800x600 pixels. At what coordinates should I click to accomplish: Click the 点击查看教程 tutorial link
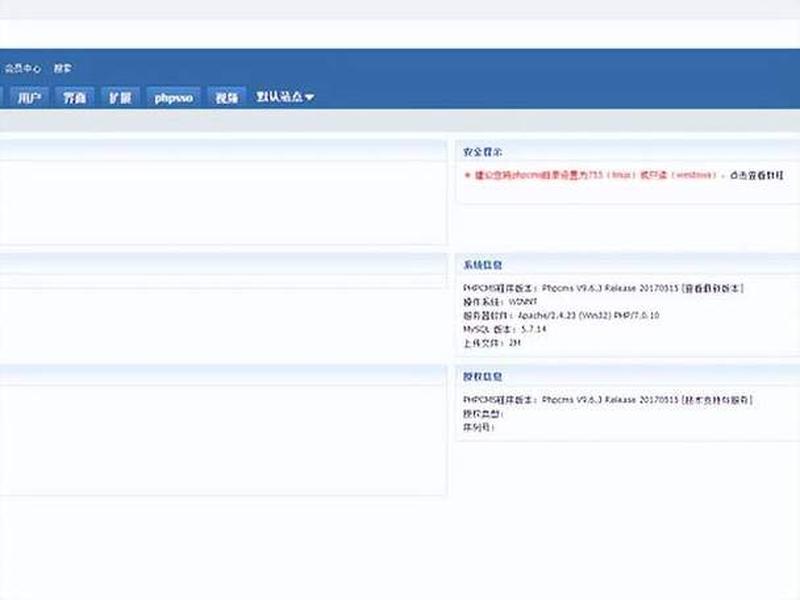[x=756, y=175]
